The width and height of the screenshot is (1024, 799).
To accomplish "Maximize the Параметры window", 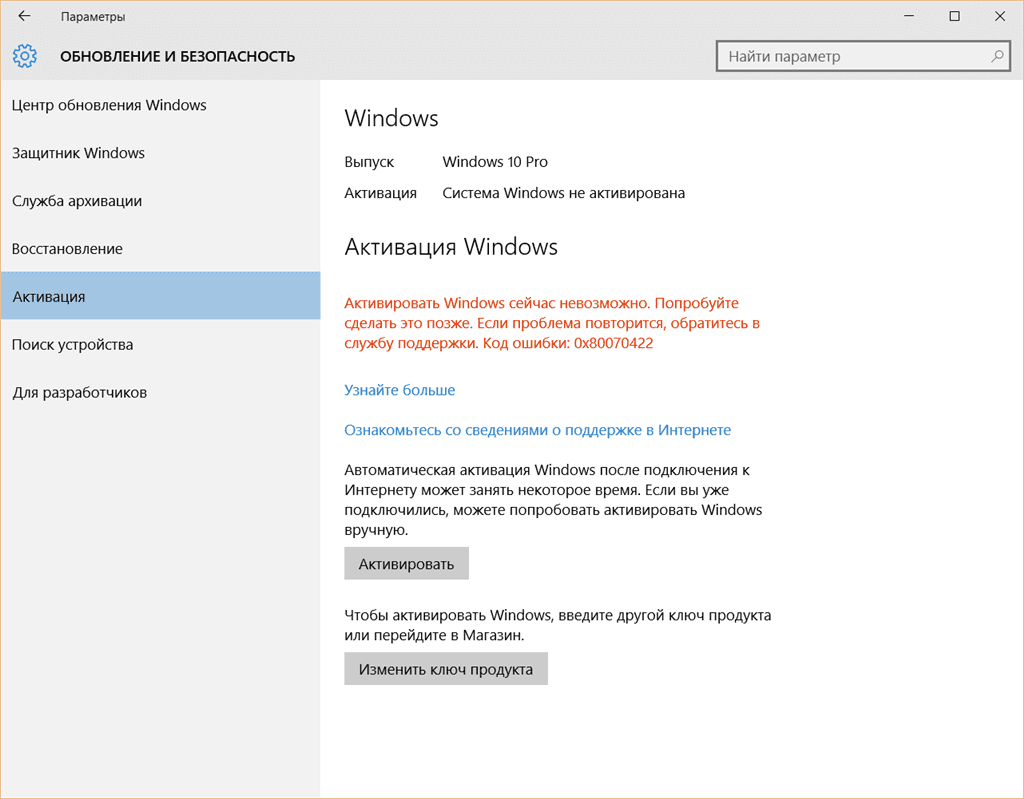I will [x=954, y=16].
